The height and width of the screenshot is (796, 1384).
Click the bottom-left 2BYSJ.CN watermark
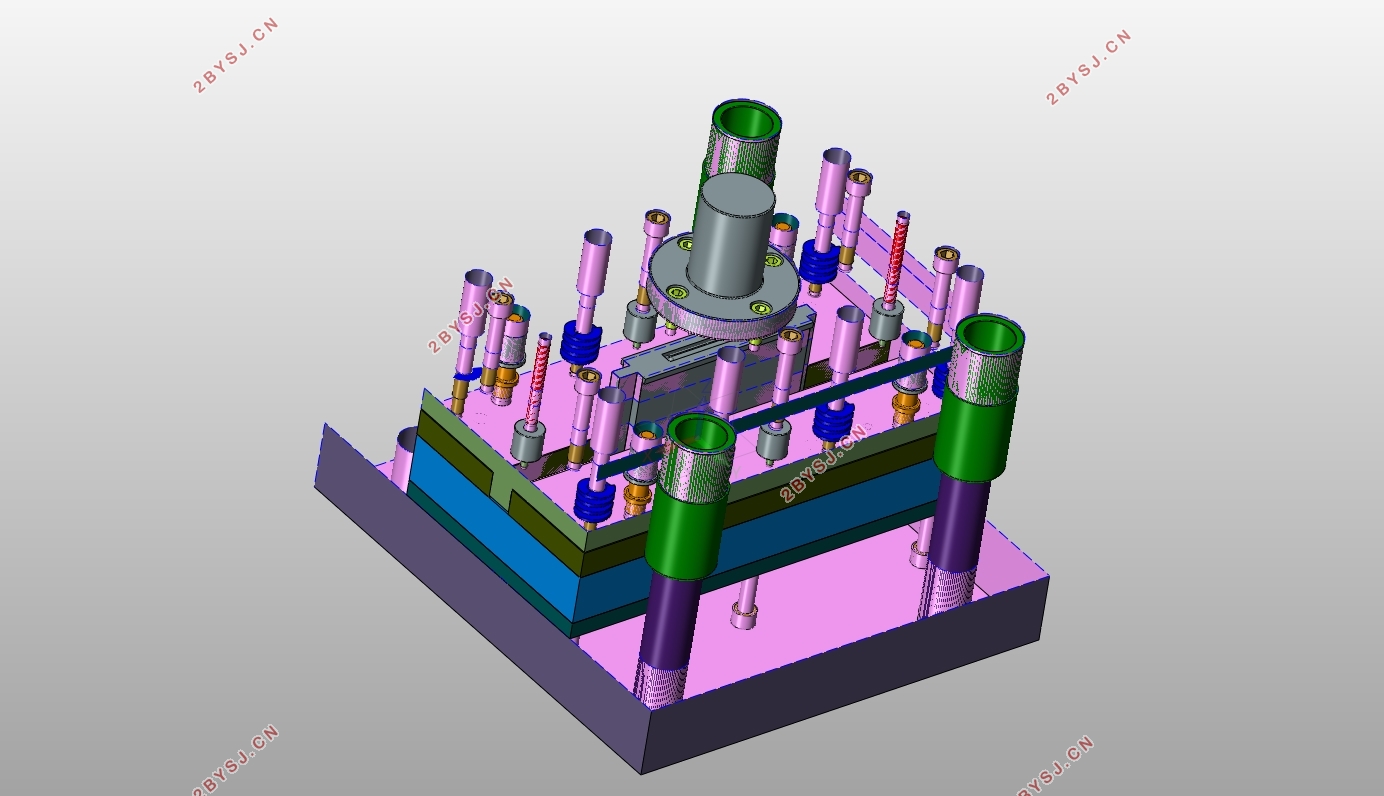pos(236,761)
